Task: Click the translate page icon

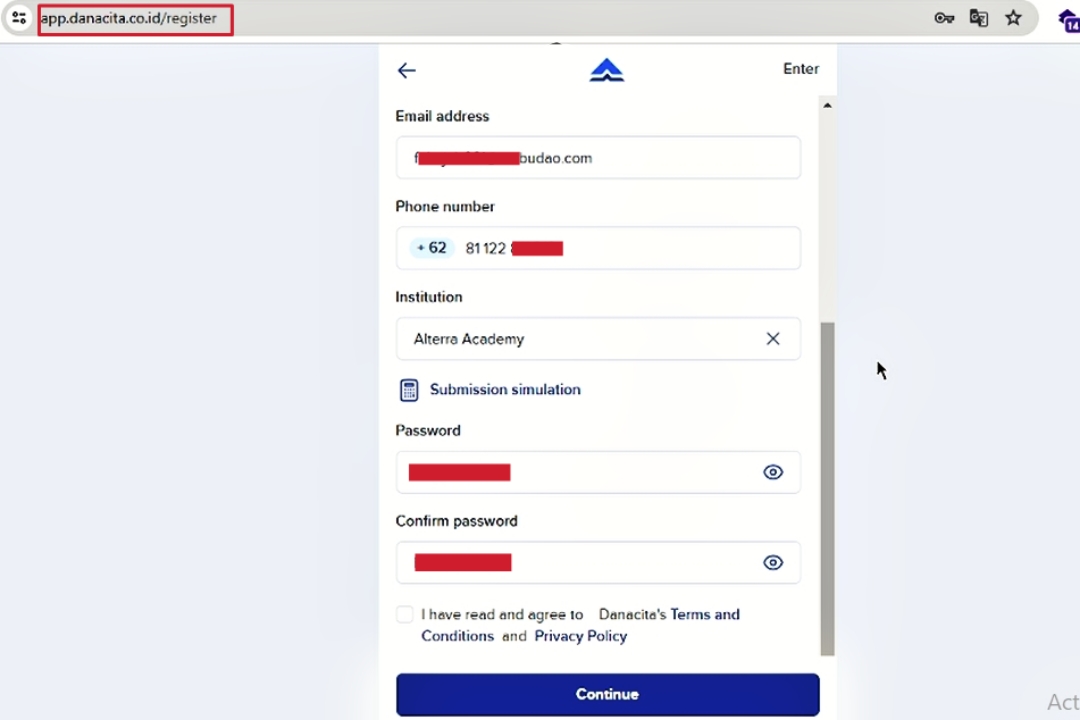Action: pyautogui.click(x=979, y=18)
